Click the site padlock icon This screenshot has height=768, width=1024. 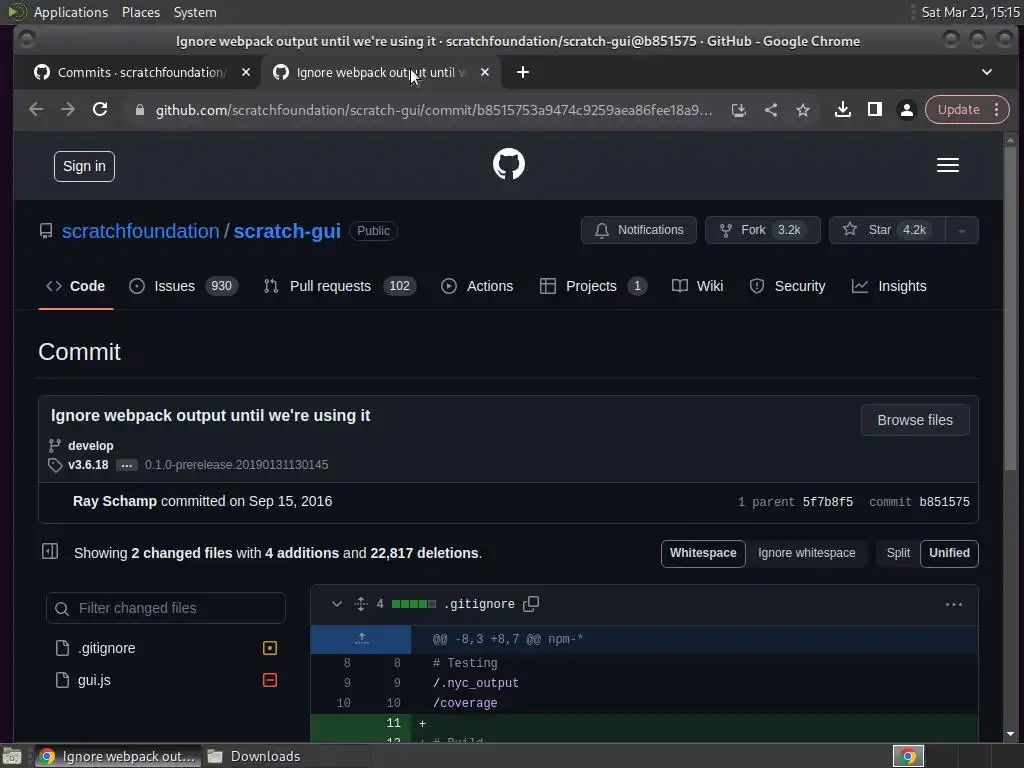point(139,110)
